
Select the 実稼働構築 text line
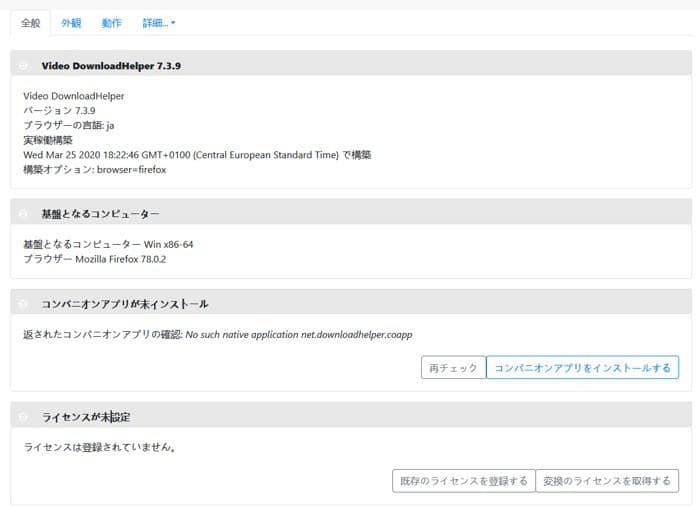(48, 140)
